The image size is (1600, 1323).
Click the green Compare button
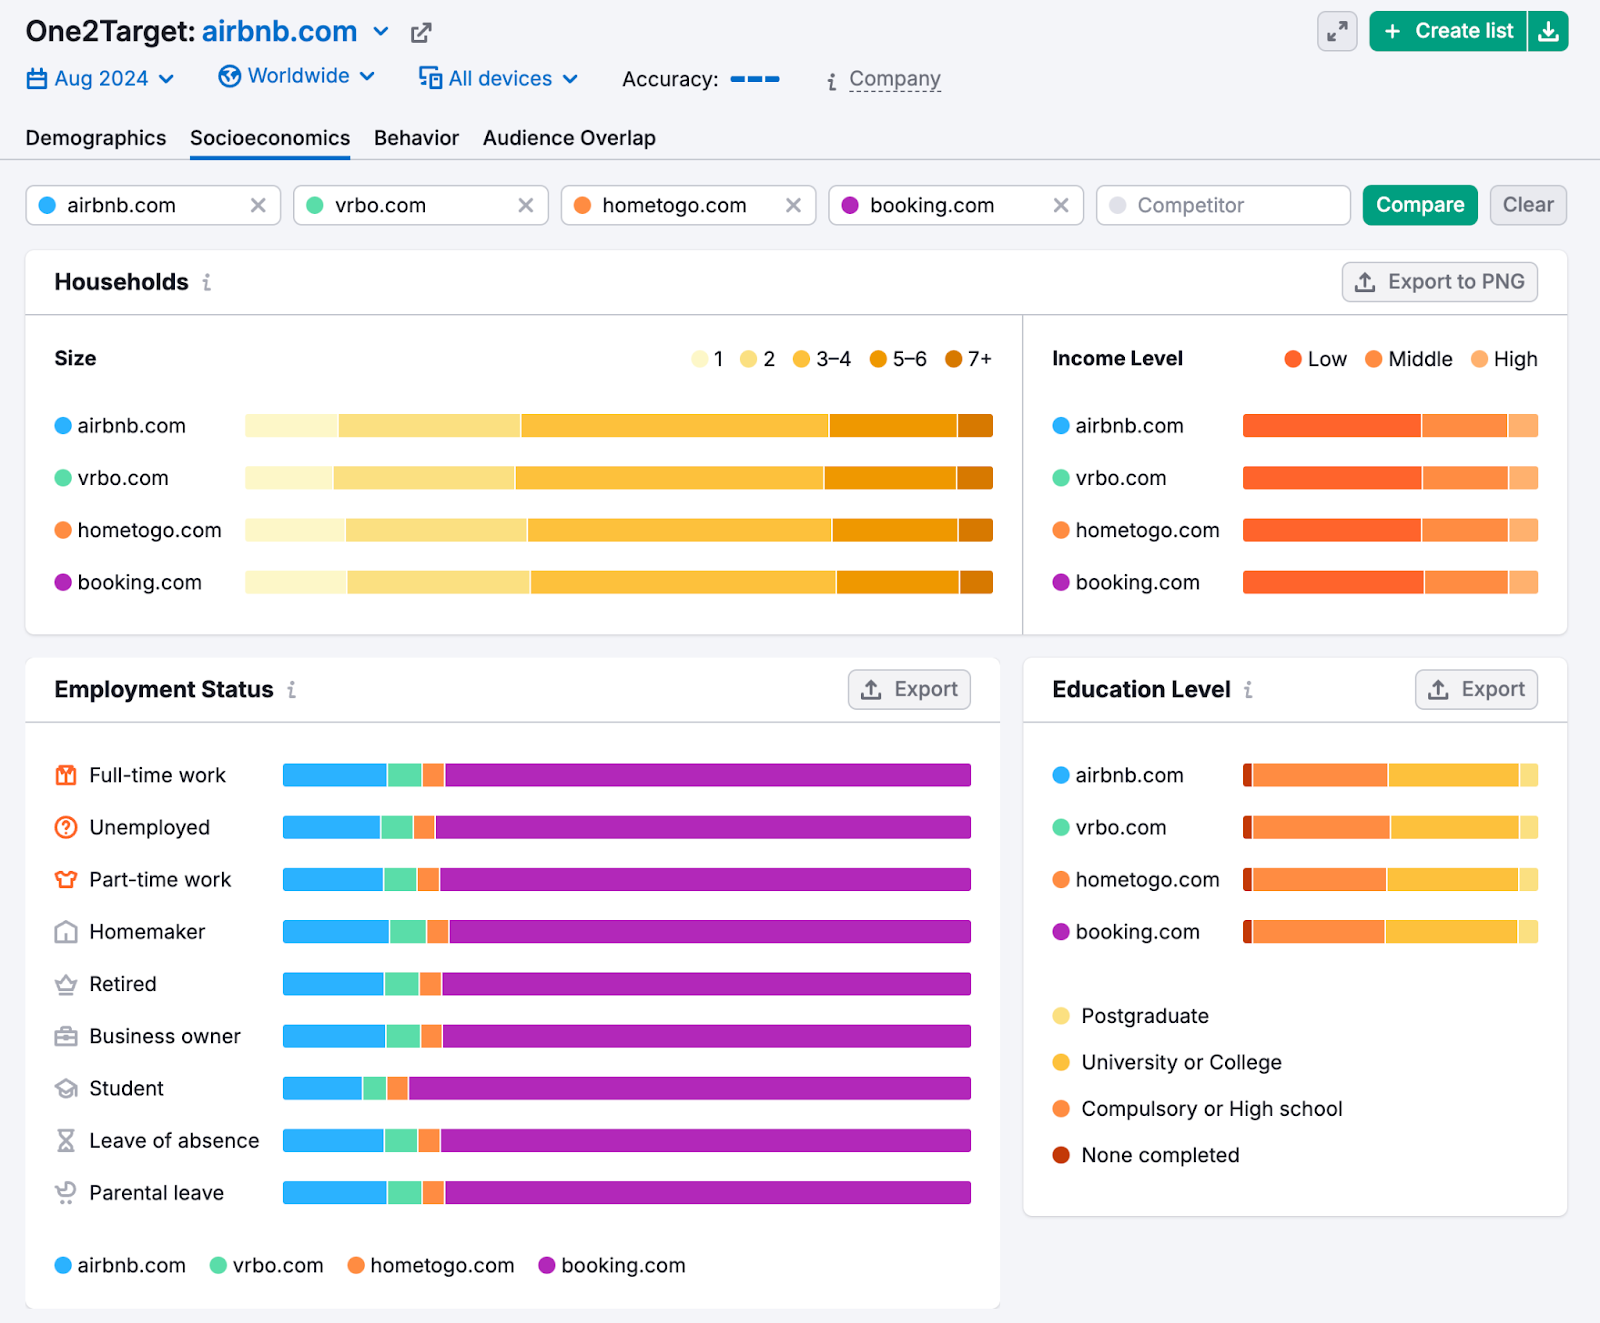[1420, 205]
